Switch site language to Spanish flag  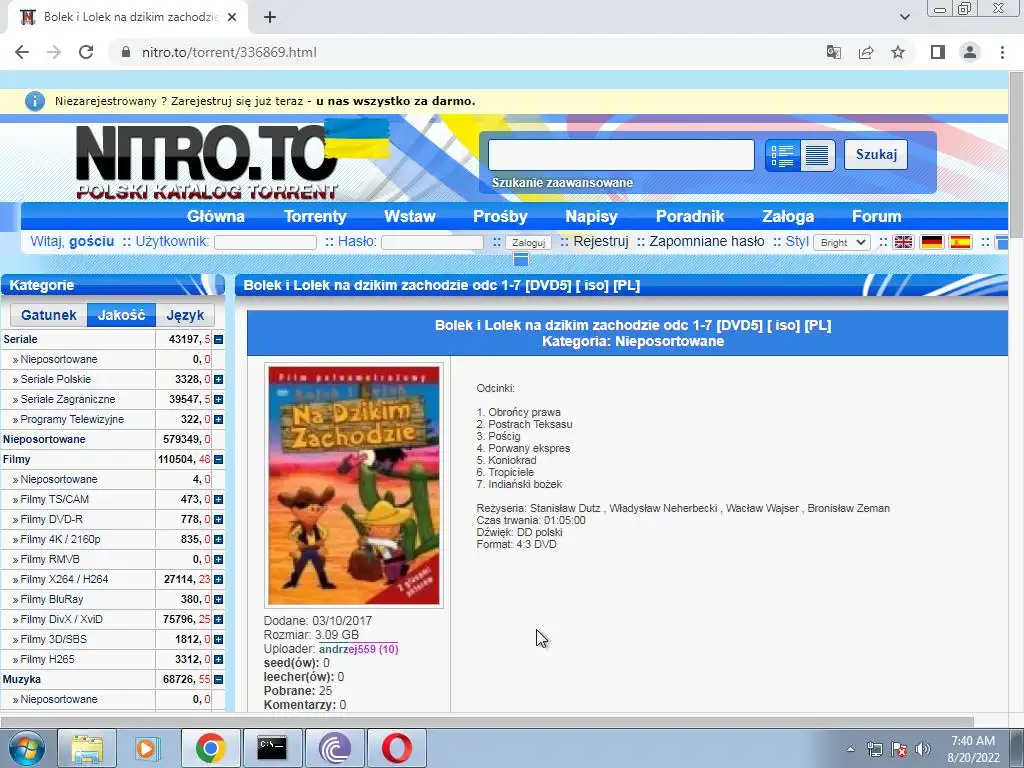click(960, 242)
